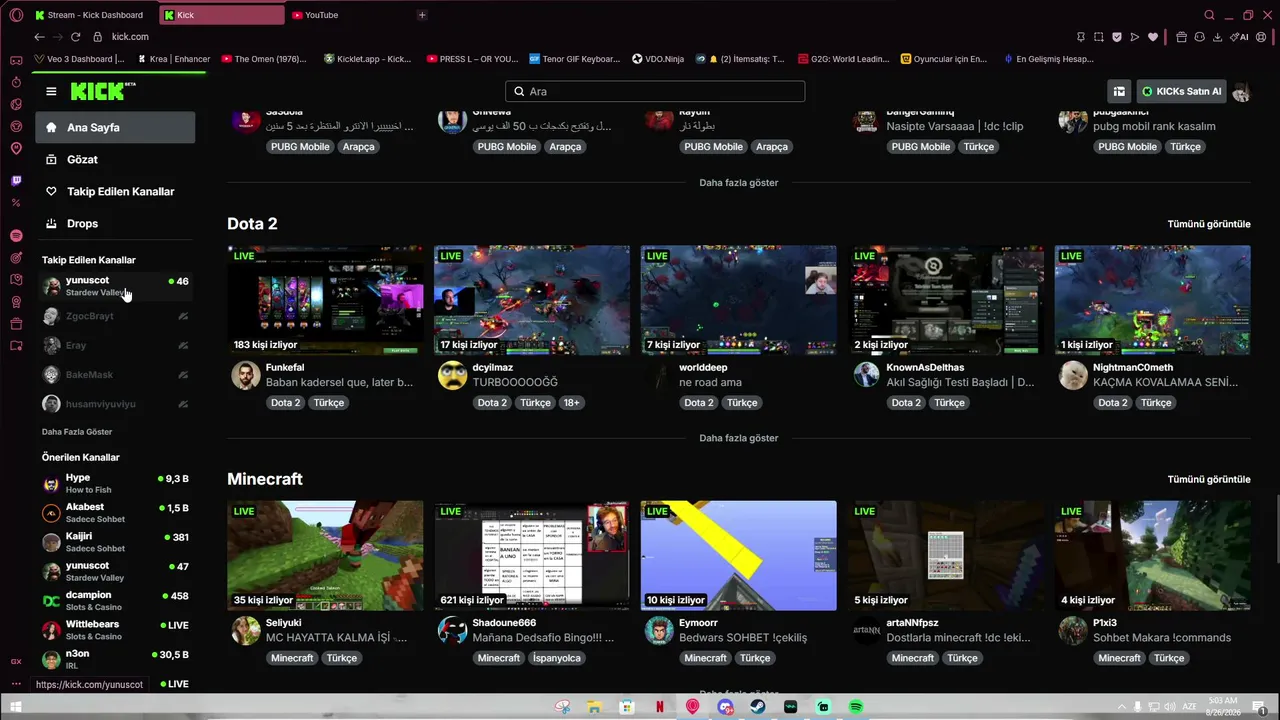The image size is (1280, 720).
Task: Click KnownAsDelthas channel name
Action: point(925,368)
